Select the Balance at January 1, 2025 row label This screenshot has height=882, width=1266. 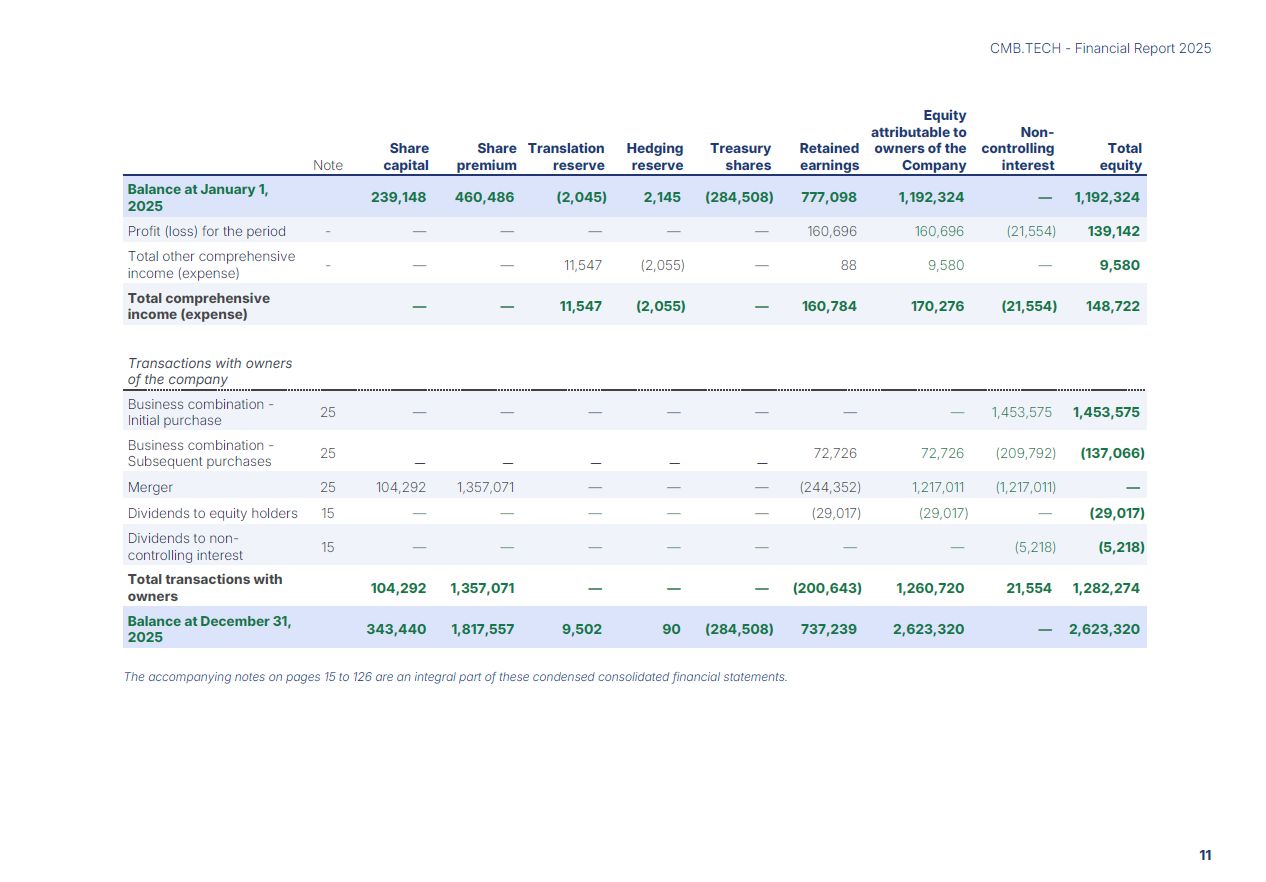pyautogui.click(x=198, y=197)
